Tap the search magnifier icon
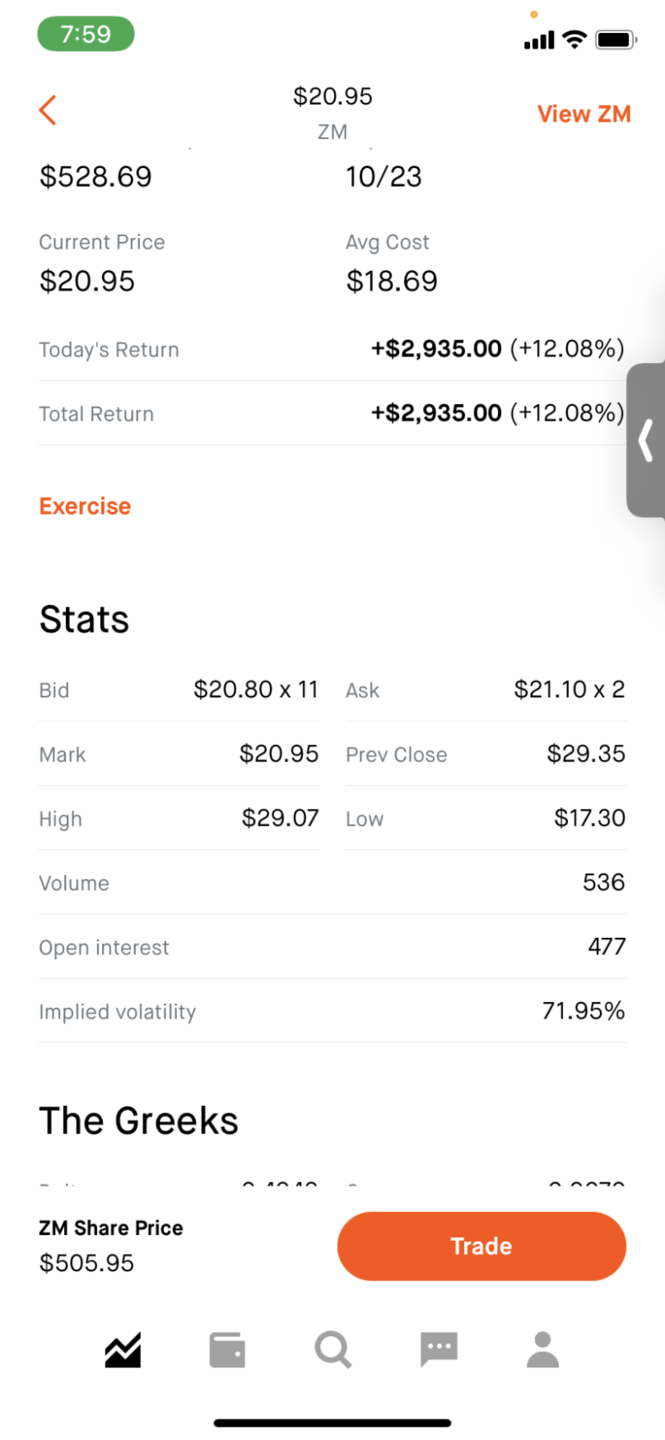Screen dimensions: 665x1440 tap(333, 1350)
